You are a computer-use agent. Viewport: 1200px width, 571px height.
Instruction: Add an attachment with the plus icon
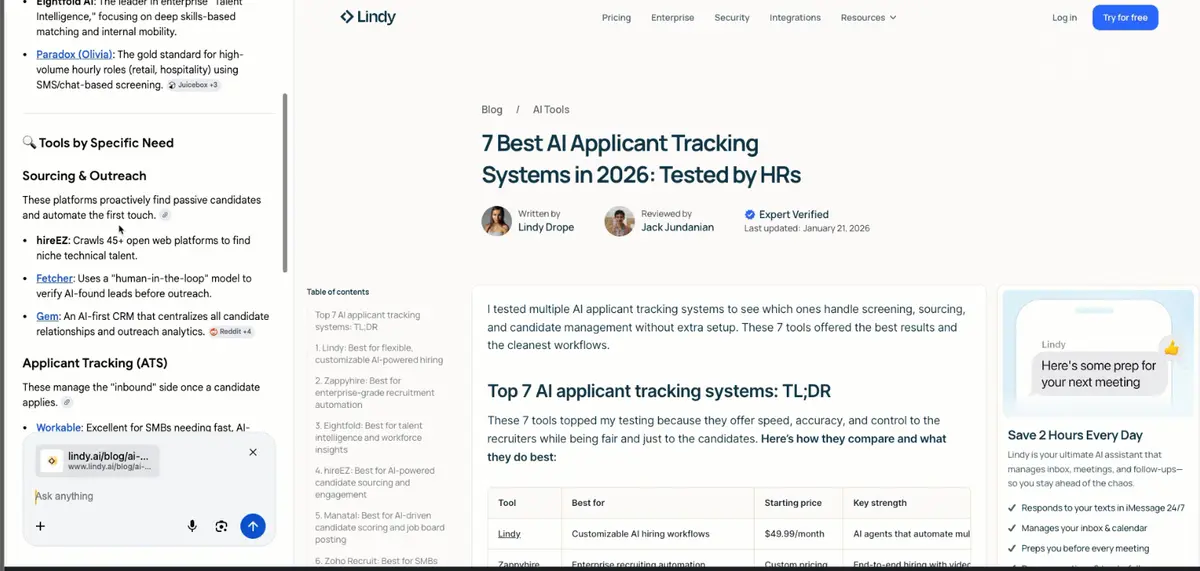coord(40,526)
